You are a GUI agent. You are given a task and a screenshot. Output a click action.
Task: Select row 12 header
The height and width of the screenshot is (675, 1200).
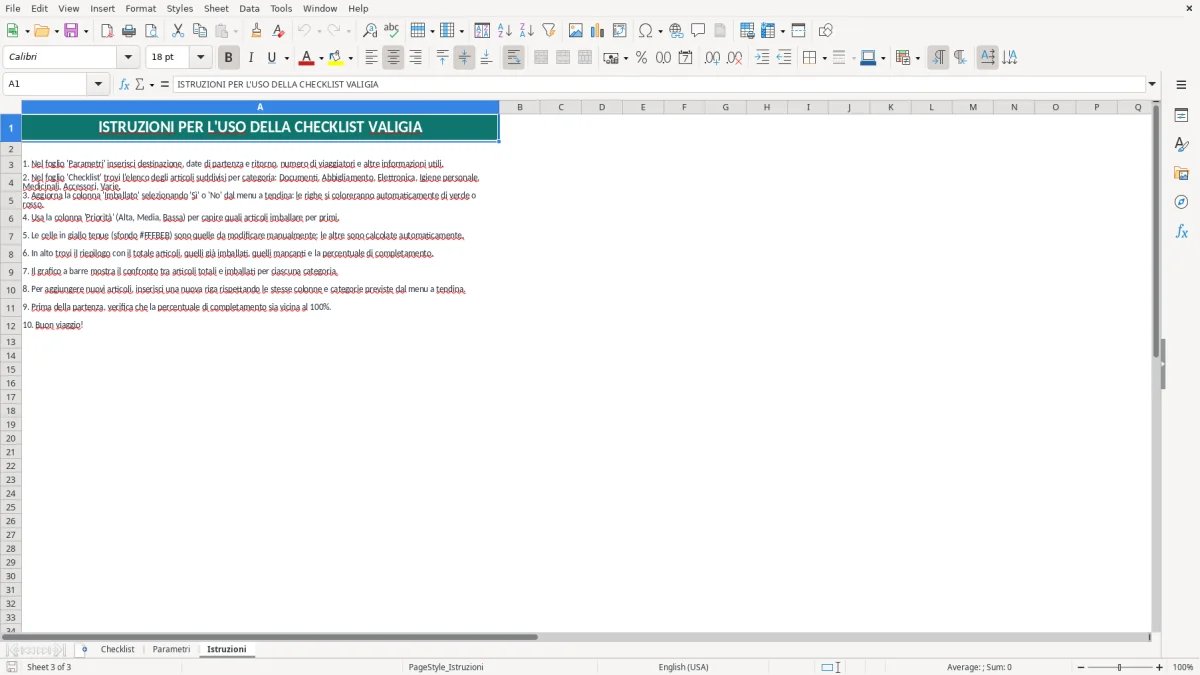(x=11, y=326)
